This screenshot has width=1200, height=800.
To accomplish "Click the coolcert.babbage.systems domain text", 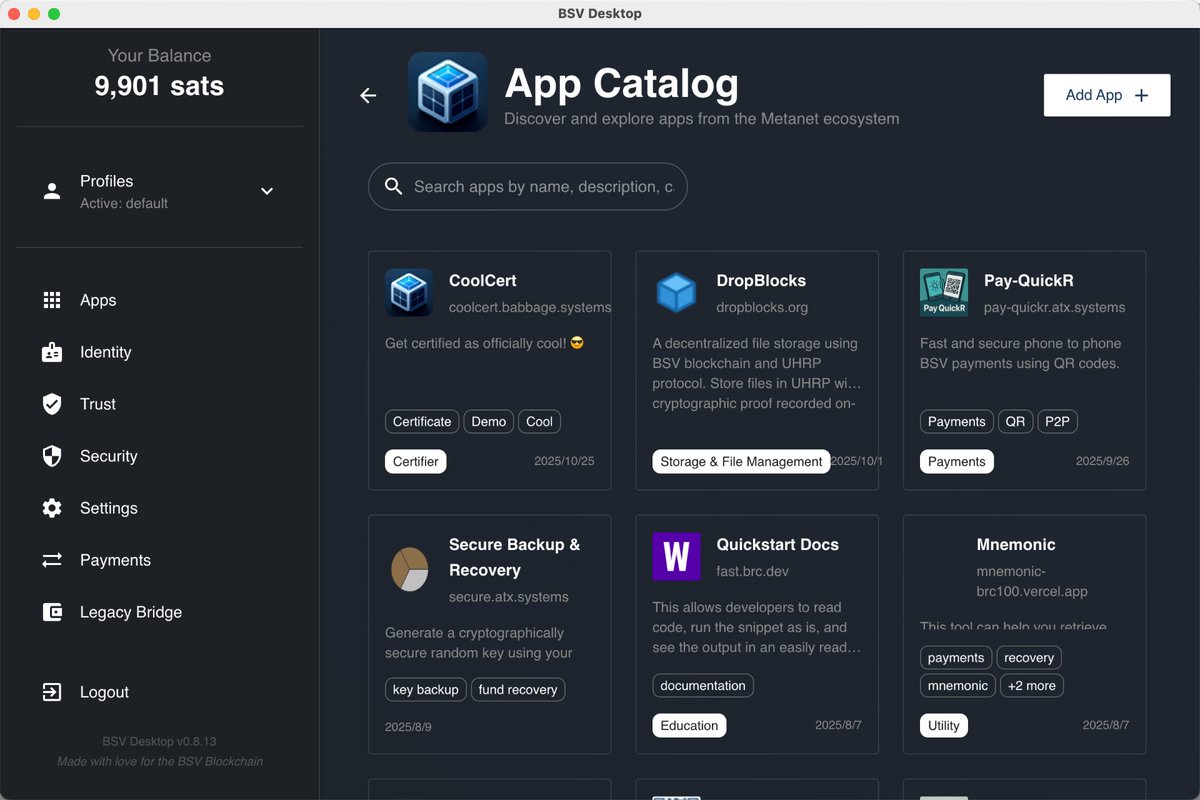I will 530,308.
